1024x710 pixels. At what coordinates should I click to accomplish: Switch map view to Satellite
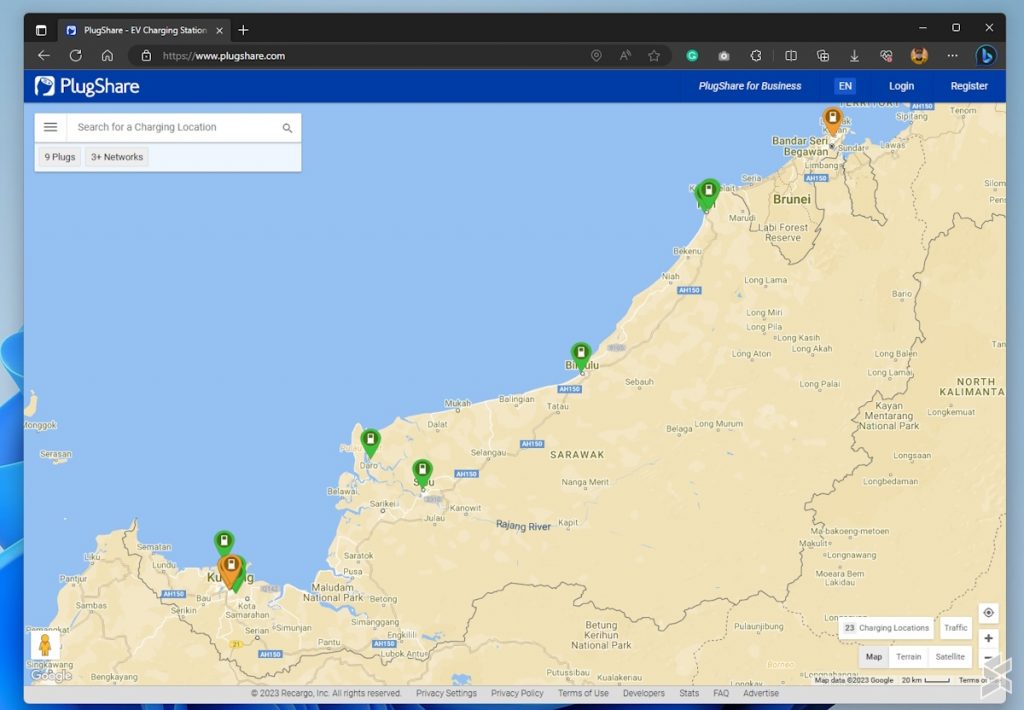pyautogui.click(x=949, y=657)
